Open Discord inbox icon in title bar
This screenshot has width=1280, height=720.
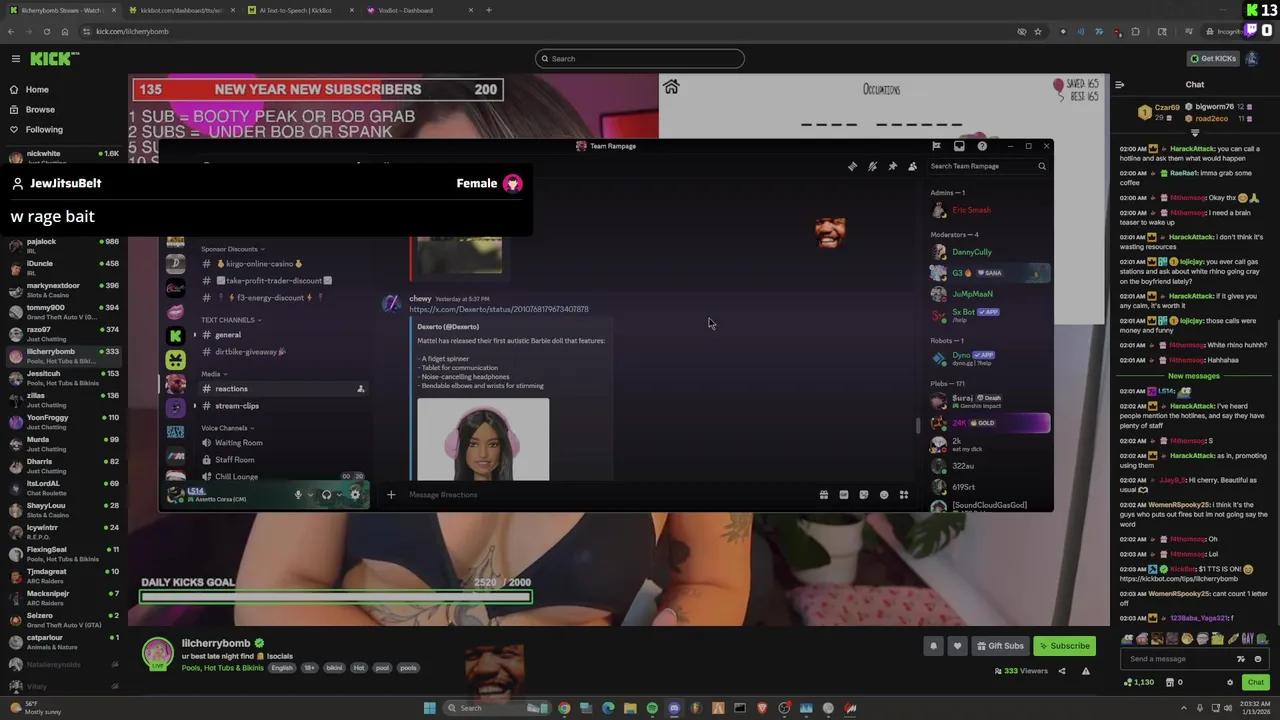pyautogui.click(x=959, y=146)
